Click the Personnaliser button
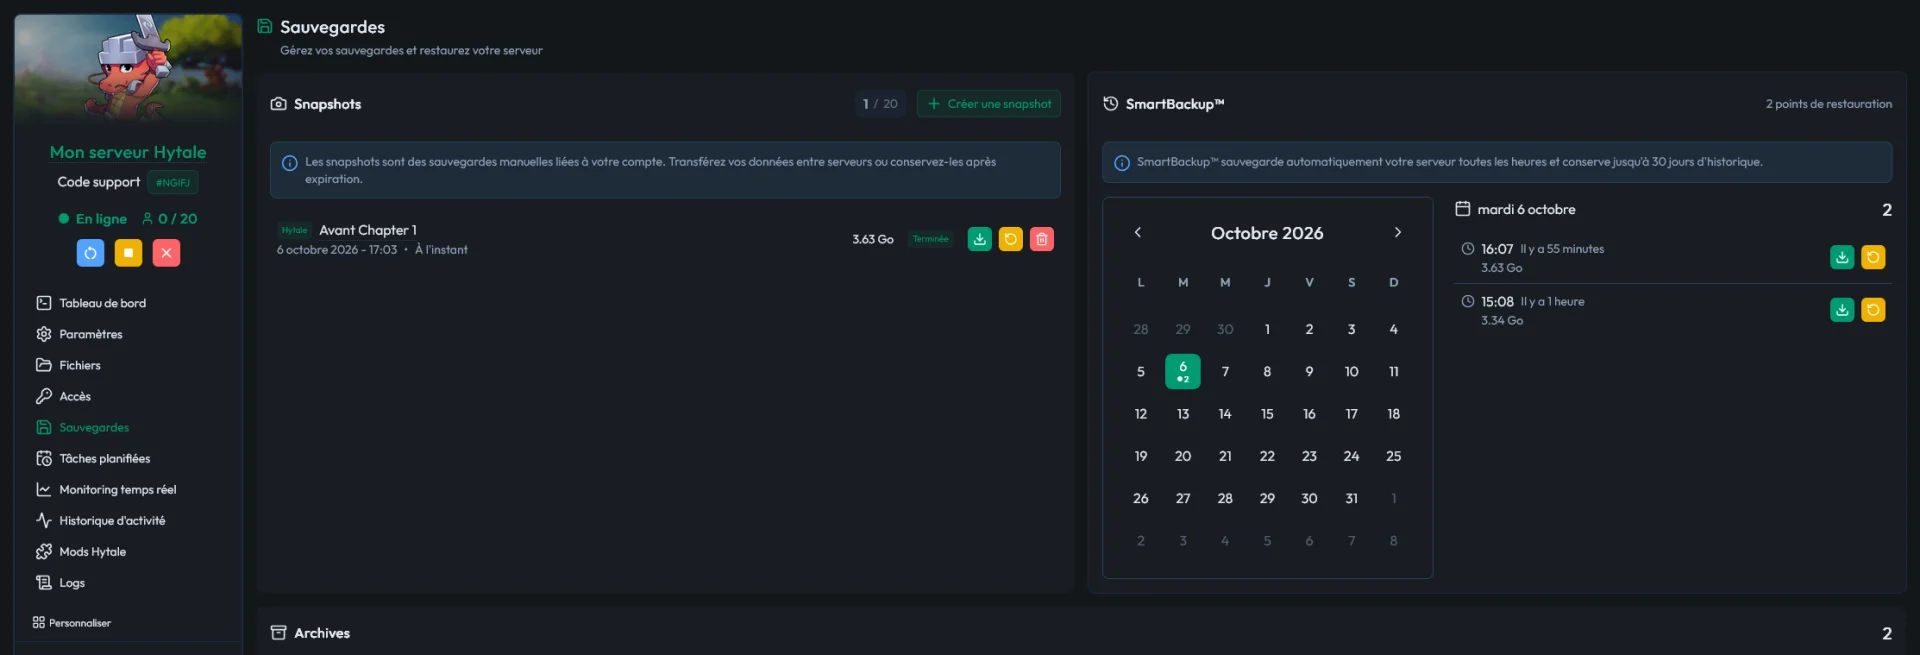Image resolution: width=1920 pixels, height=655 pixels. [x=71, y=622]
